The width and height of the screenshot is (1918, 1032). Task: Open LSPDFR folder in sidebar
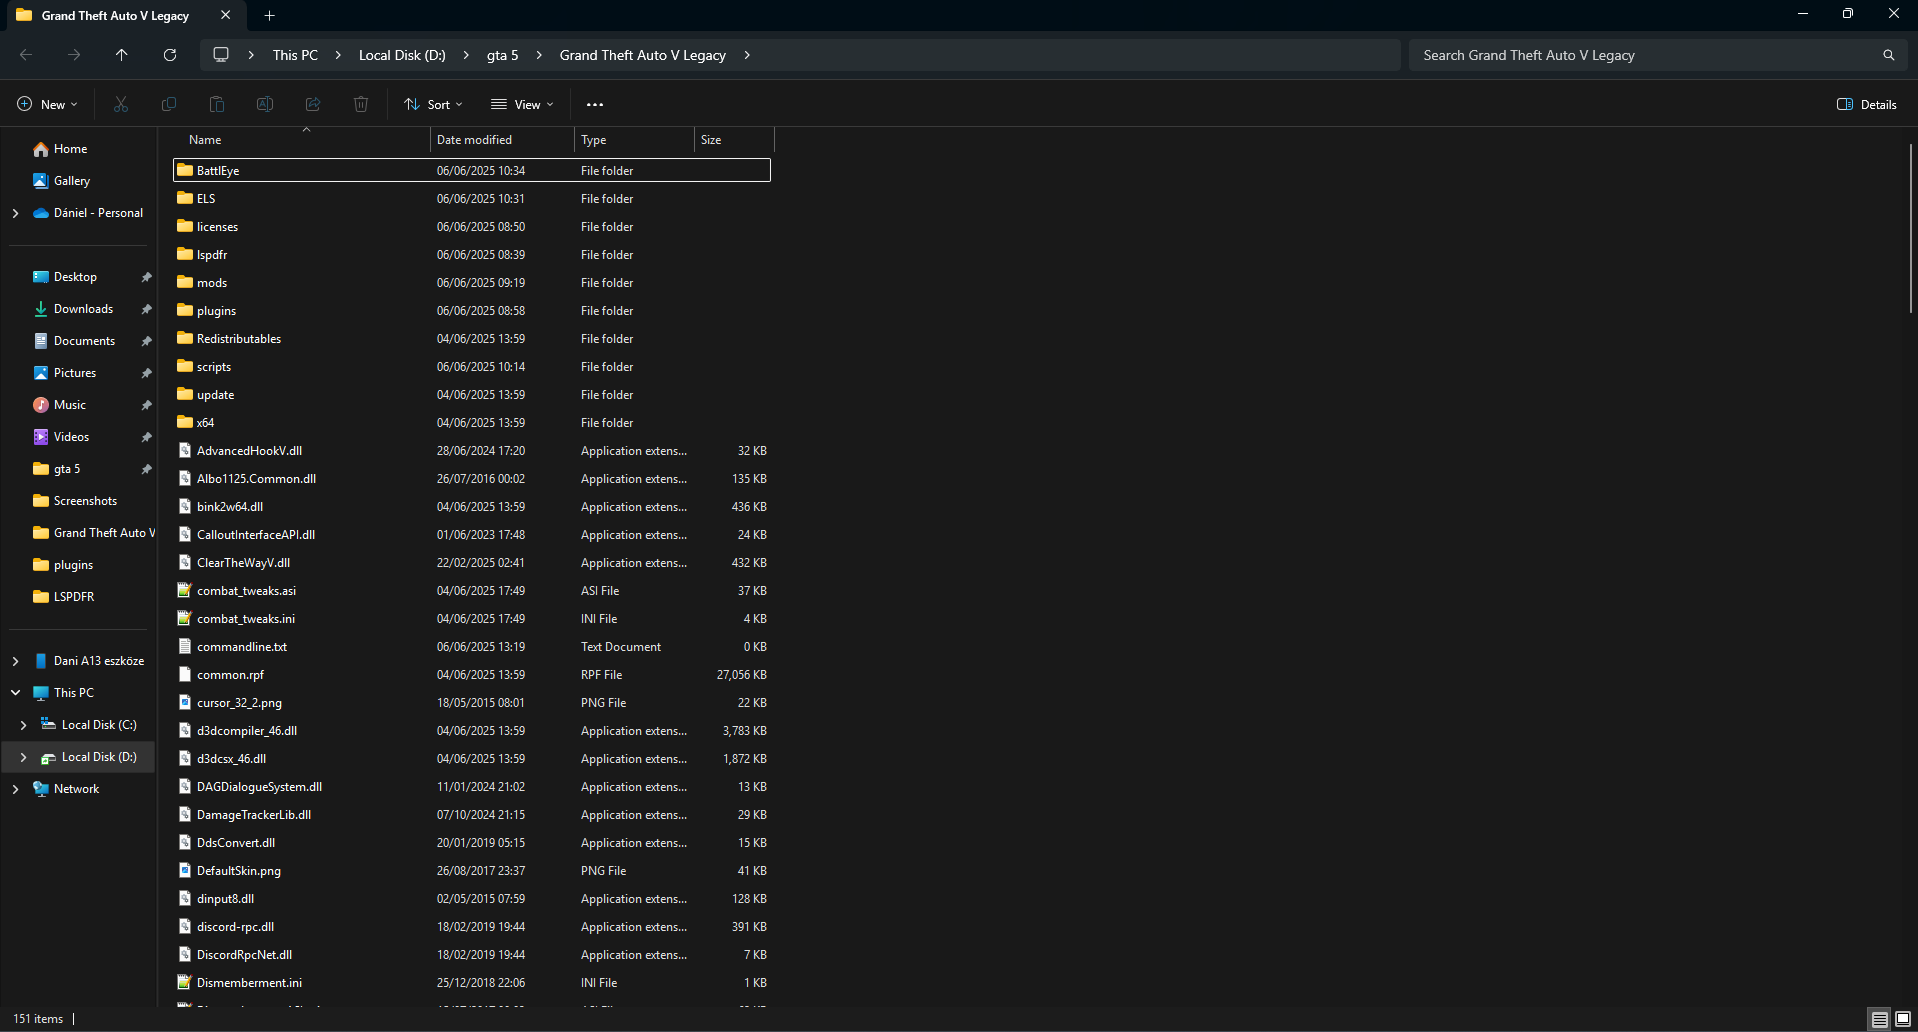74,597
